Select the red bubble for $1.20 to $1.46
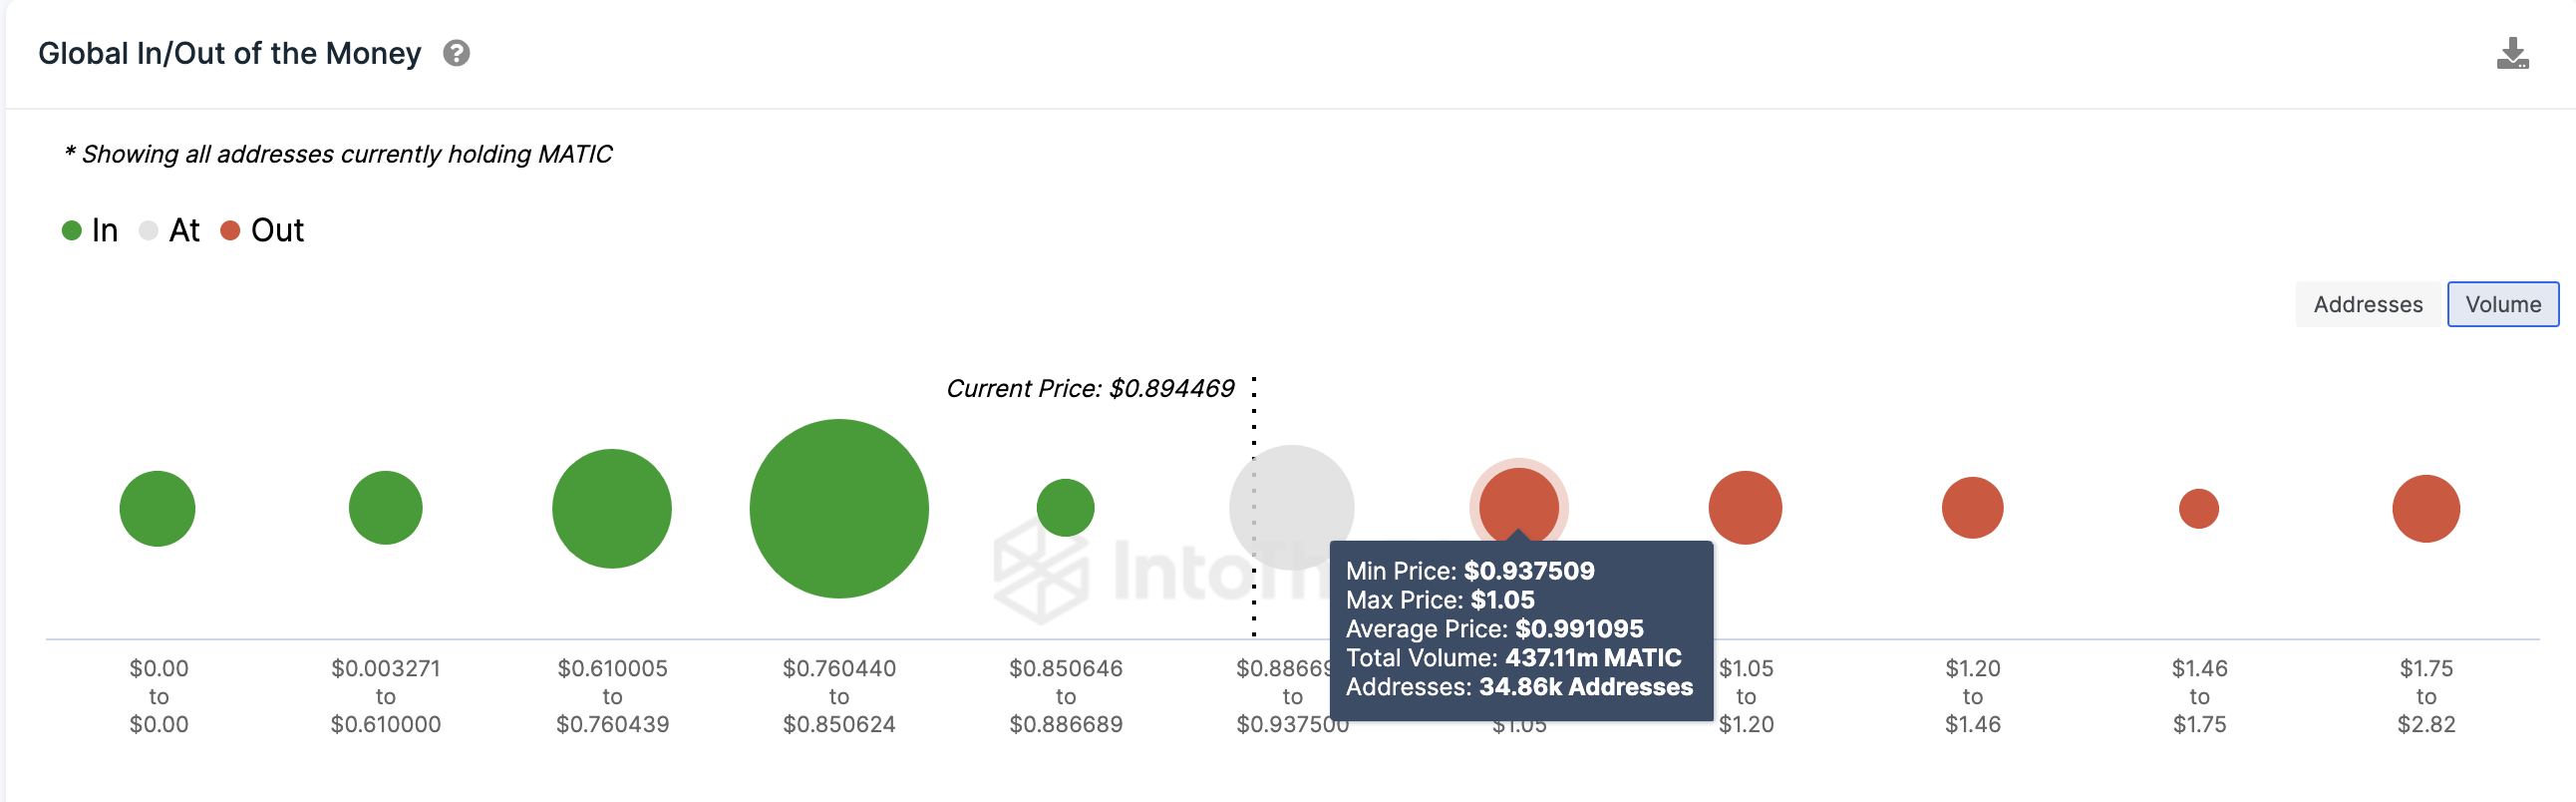This screenshot has height=802, width=2576. point(1972,508)
